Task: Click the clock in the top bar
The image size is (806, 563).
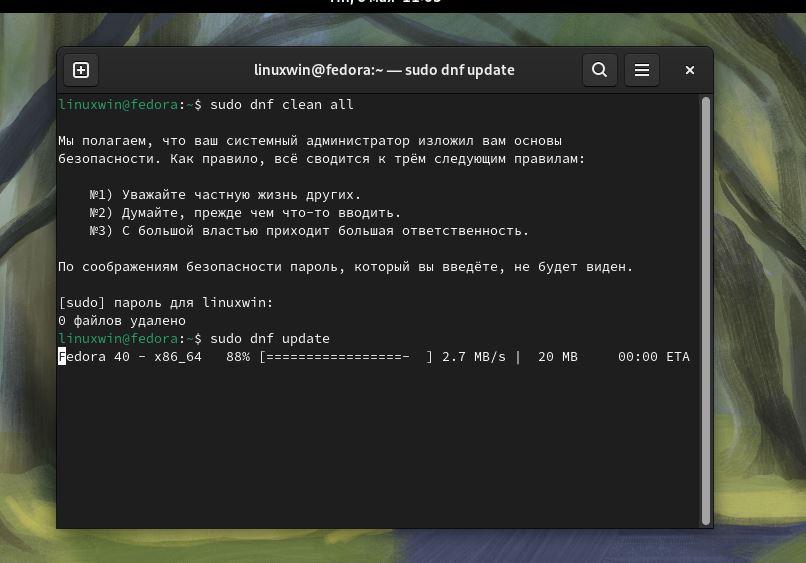Action: 385,2
